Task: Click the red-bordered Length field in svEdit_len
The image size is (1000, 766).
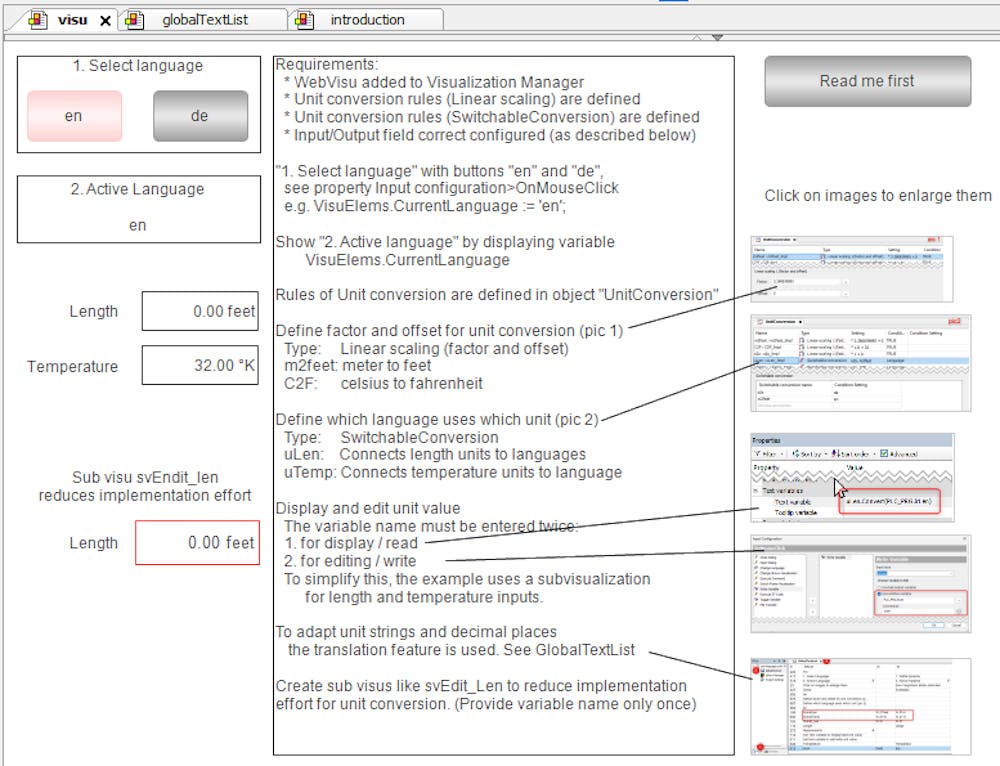Action: [x=197, y=543]
